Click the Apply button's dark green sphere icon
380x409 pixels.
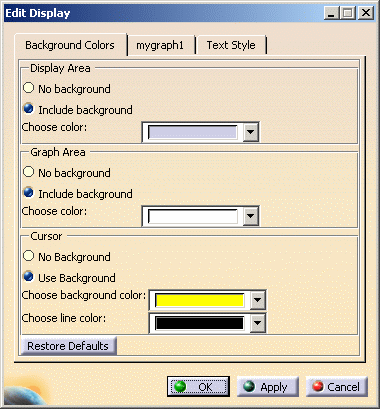[x=249, y=387]
